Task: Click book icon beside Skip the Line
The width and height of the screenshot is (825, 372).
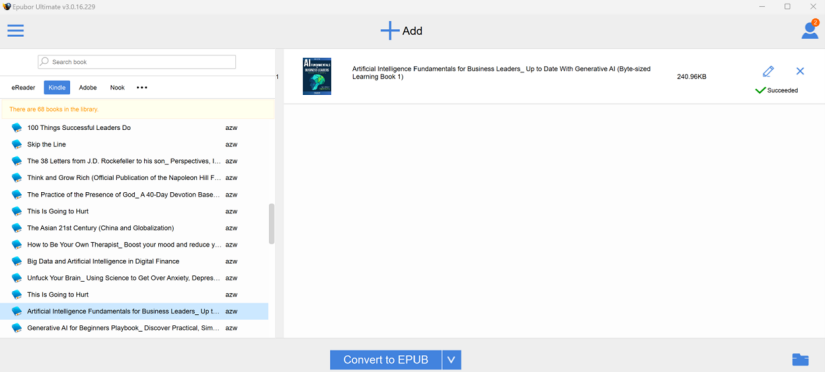Action: pyautogui.click(x=17, y=144)
